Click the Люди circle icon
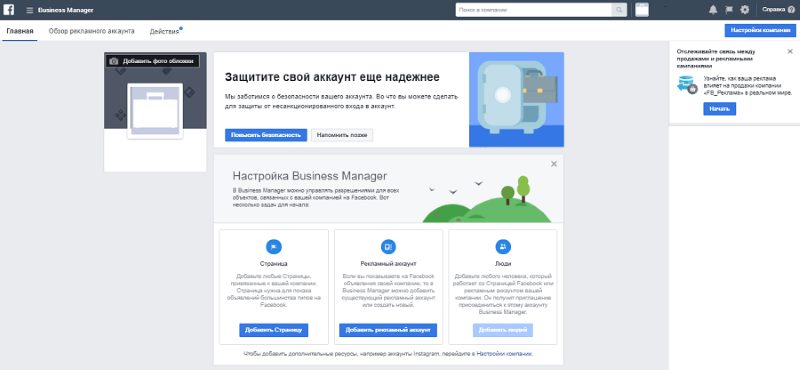 pyautogui.click(x=503, y=247)
